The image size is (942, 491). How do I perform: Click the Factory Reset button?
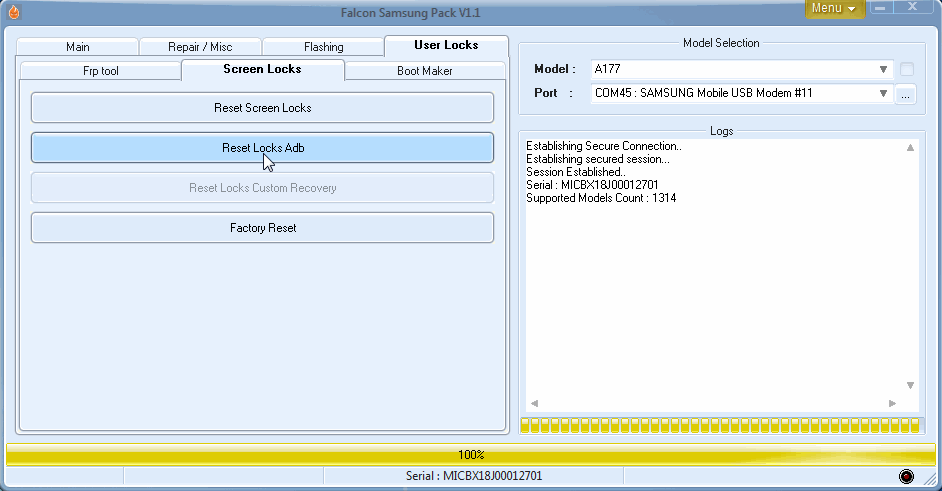click(263, 228)
